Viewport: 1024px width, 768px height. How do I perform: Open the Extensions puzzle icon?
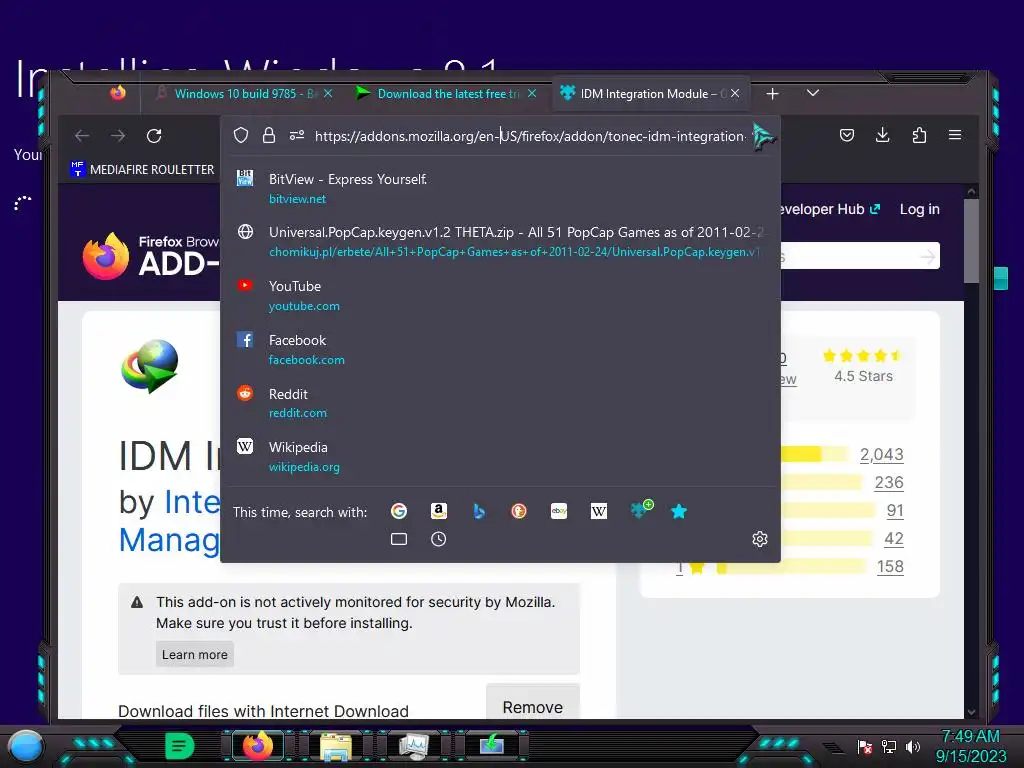(919, 135)
